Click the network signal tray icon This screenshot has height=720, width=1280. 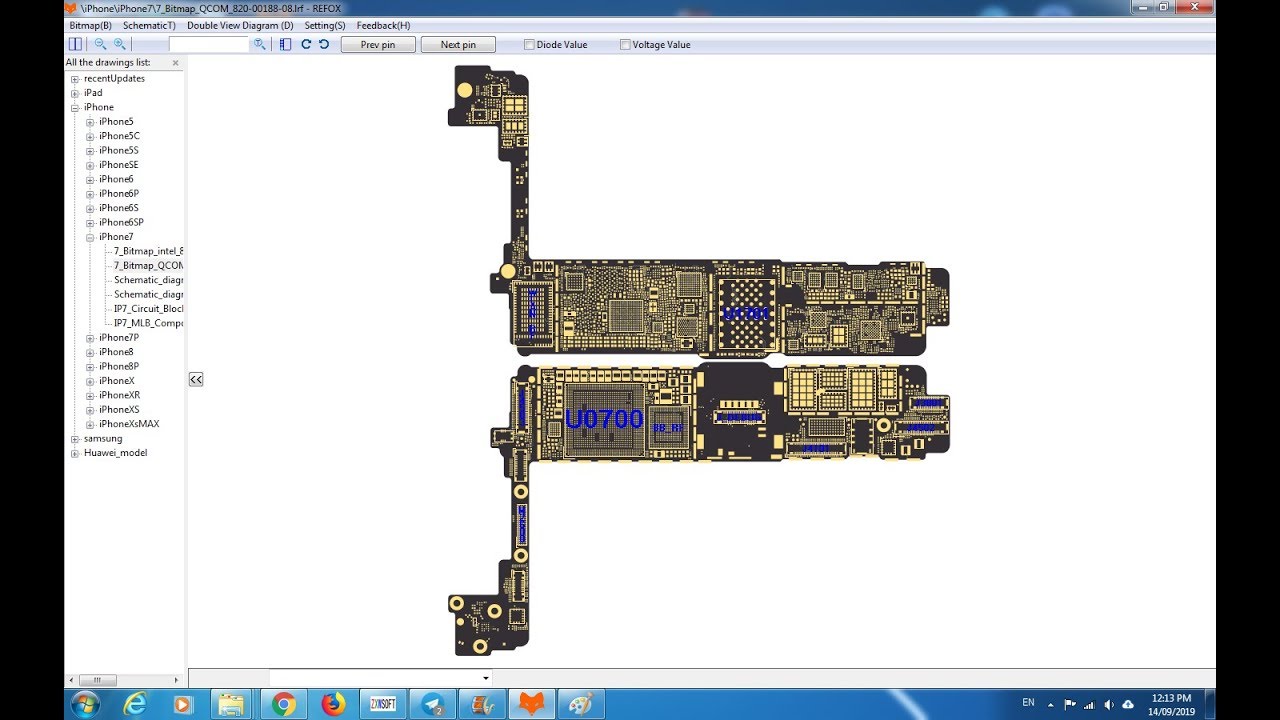pos(1089,704)
